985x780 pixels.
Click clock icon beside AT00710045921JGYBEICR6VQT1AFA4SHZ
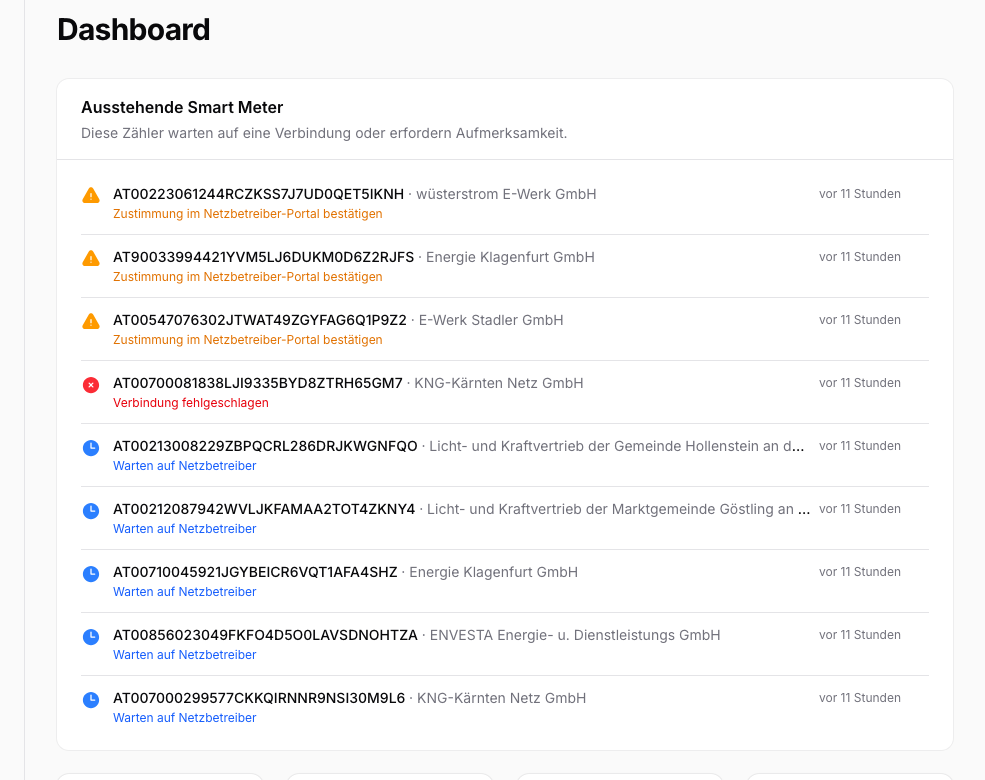(x=91, y=573)
